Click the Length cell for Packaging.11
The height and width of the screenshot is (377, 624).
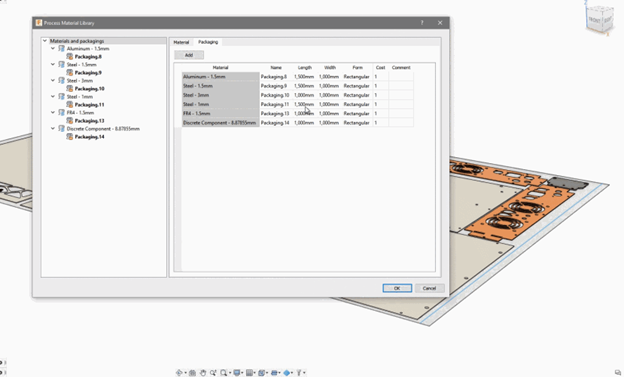304,104
